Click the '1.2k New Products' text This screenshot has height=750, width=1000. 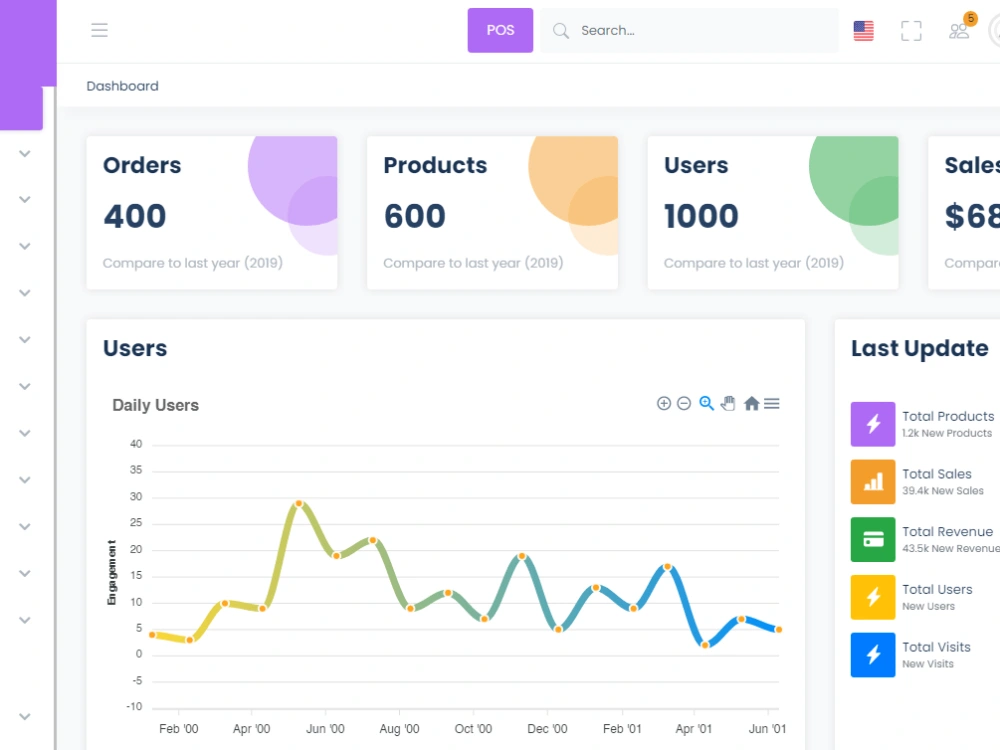pyautogui.click(x=947, y=433)
